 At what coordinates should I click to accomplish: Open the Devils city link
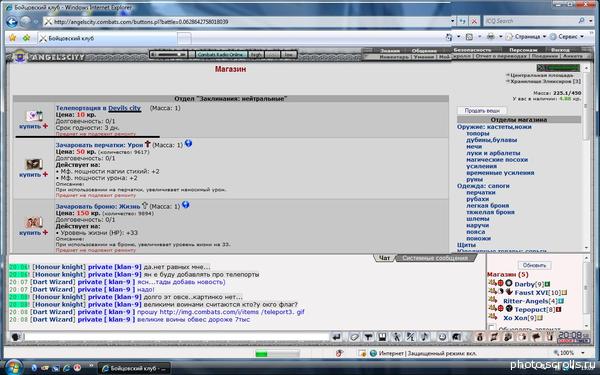pyautogui.click(x=125, y=108)
